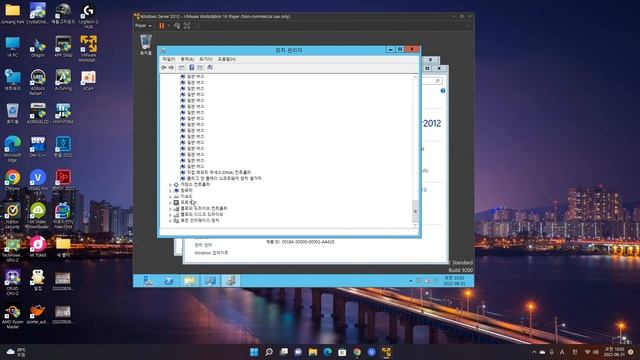This screenshot has width=640, height=360.
Task: Click the show/hide console tree toolbar icon
Action: (182, 67)
